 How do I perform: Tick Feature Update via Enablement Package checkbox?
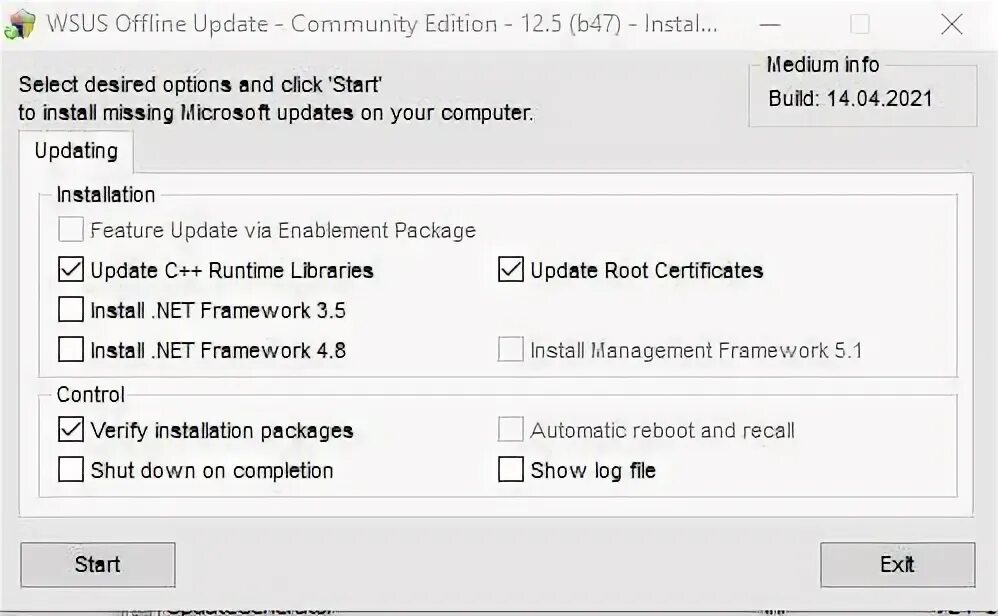tap(71, 230)
